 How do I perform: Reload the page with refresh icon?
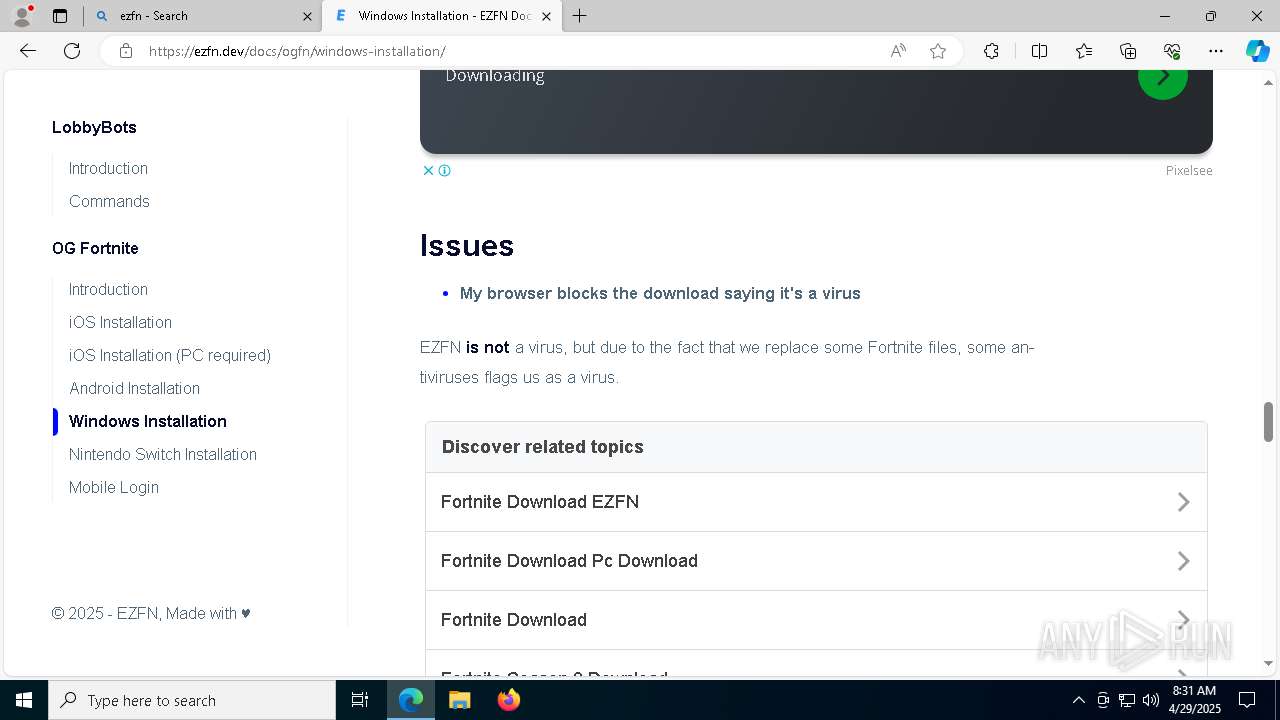(x=72, y=51)
